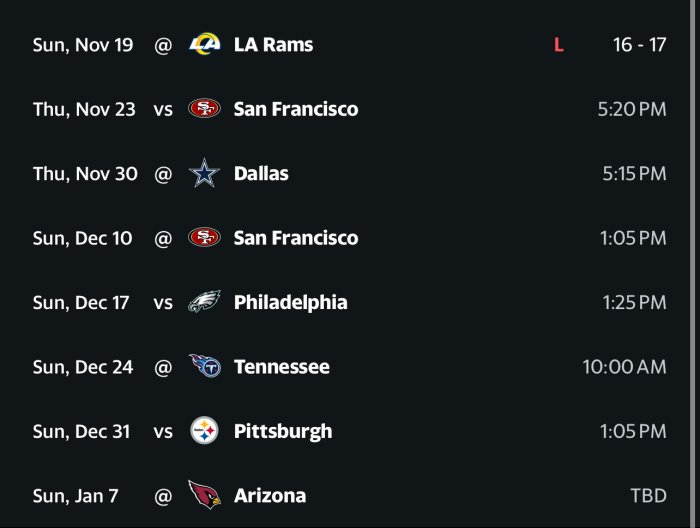
Task: Select the Thu, Nov 30 date
Action: 85,174
